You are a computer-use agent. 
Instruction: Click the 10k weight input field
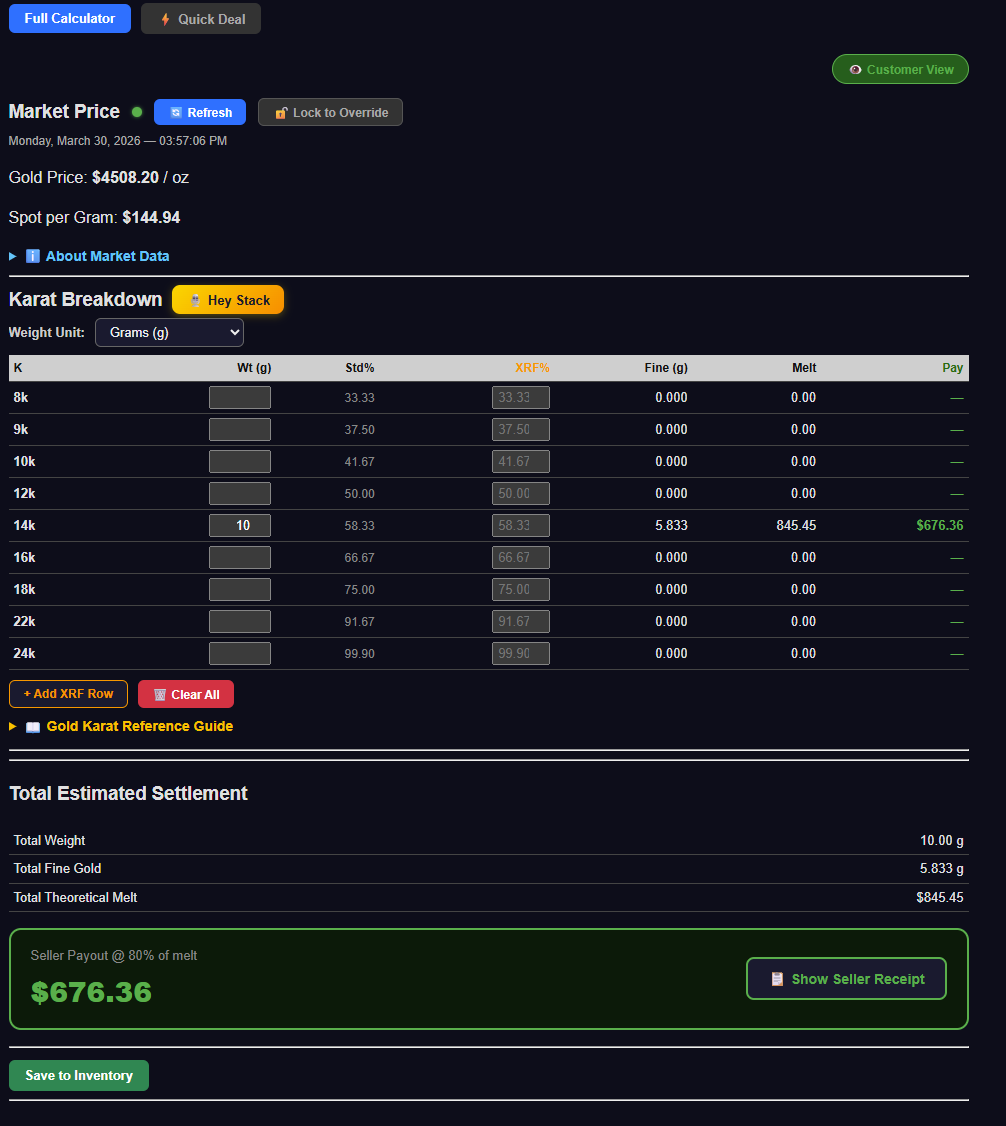coord(240,462)
